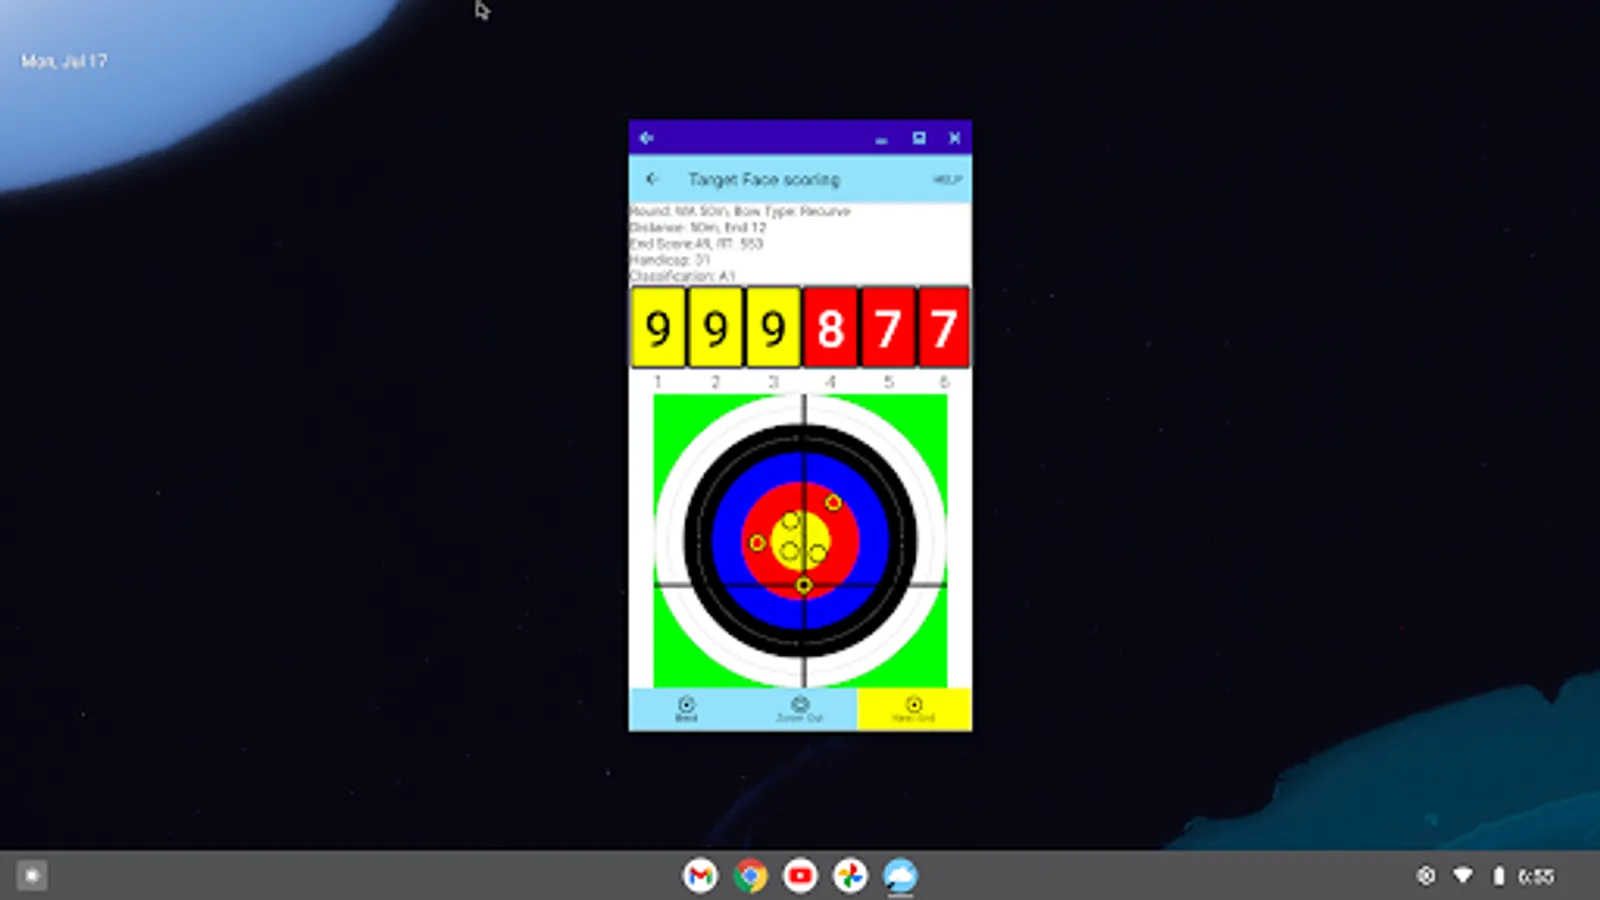This screenshot has height=900, width=1600.
Task: Click the lower-right arrow marker in the gold
Action: pos(818,554)
